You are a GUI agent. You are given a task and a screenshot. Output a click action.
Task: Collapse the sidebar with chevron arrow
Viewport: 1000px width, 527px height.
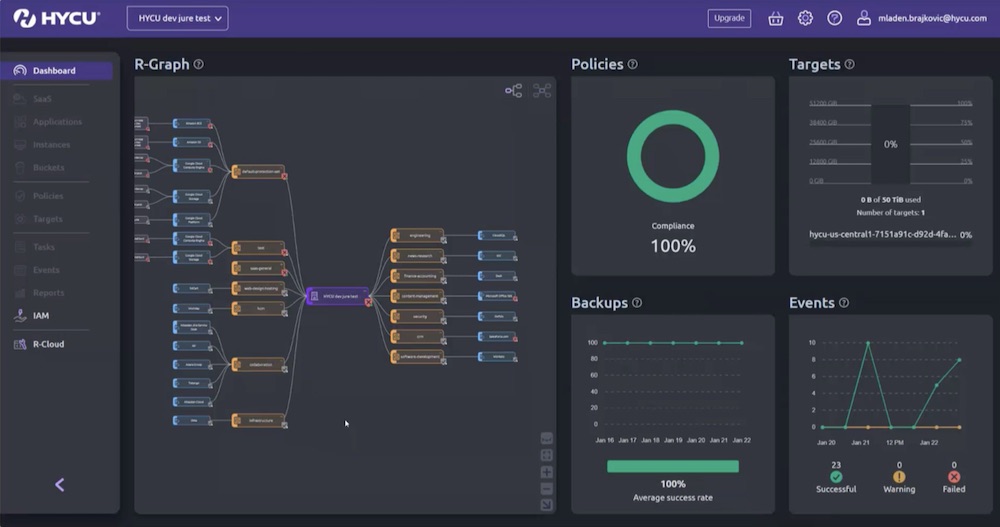pyautogui.click(x=59, y=485)
